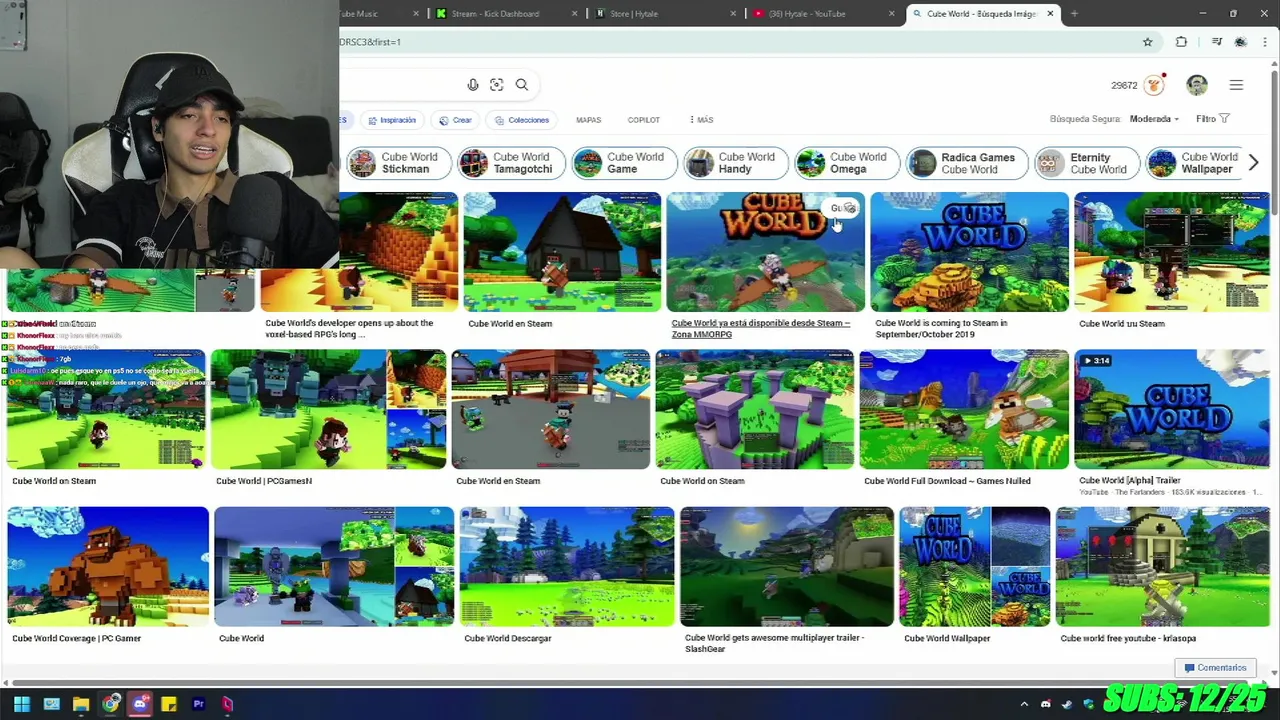Screen dimensions: 1280x720
Task: Open visual search camera icon
Action: 497,85
